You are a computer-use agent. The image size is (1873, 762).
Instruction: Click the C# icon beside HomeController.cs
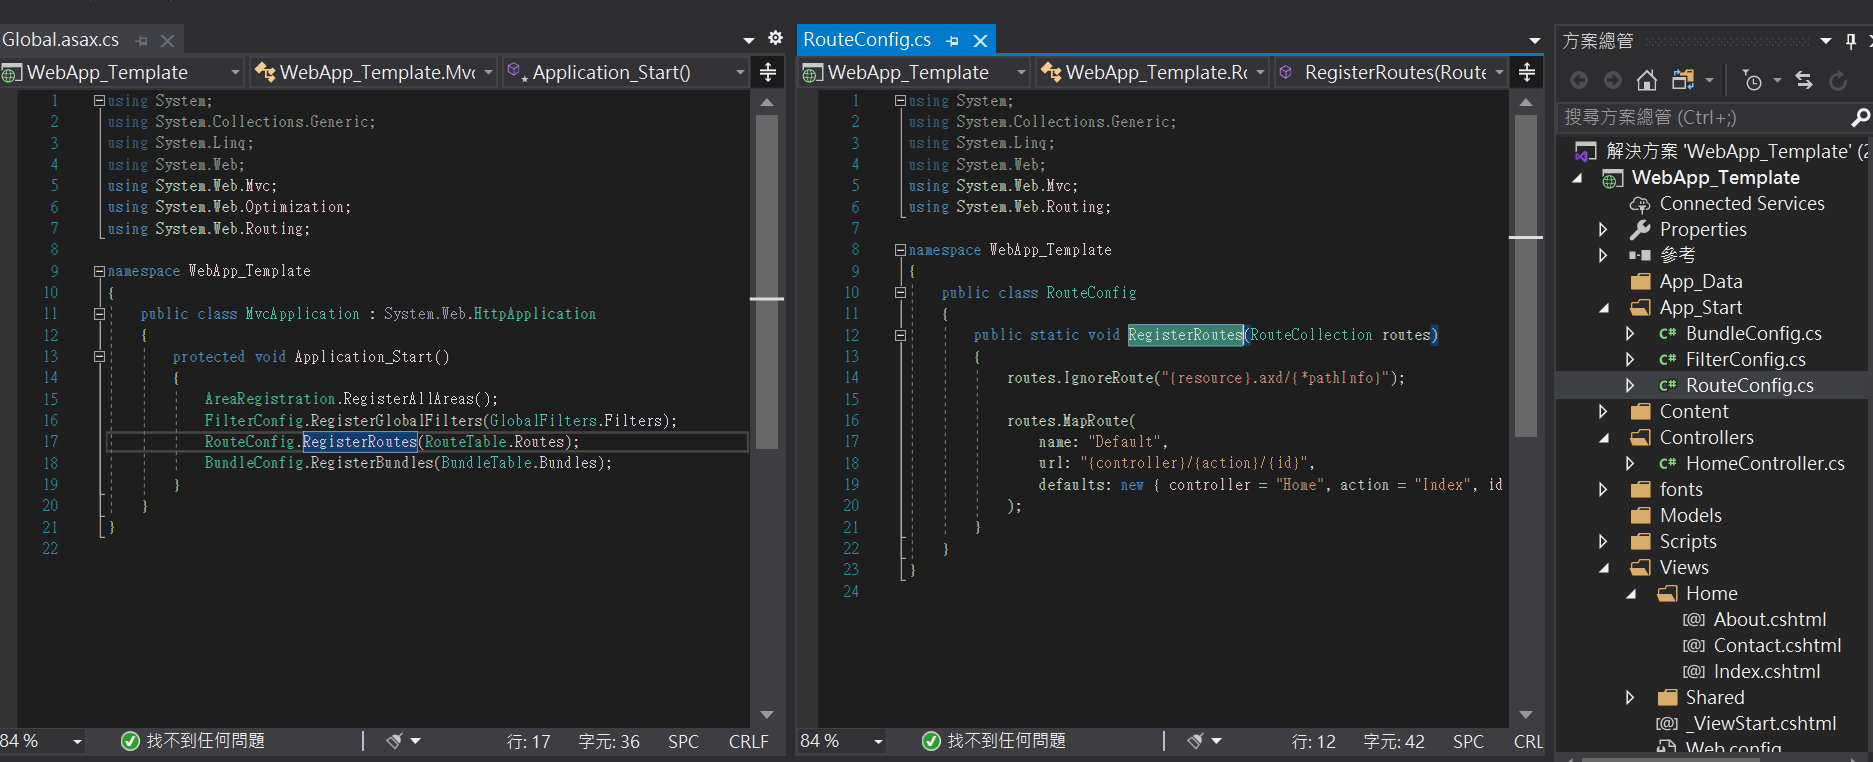pyautogui.click(x=1667, y=464)
